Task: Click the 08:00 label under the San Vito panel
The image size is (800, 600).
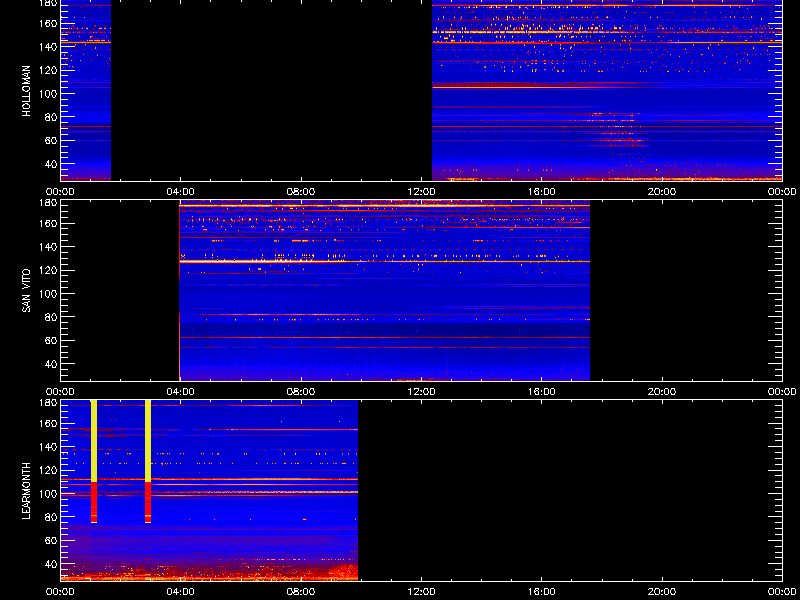Action: pos(301,392)
